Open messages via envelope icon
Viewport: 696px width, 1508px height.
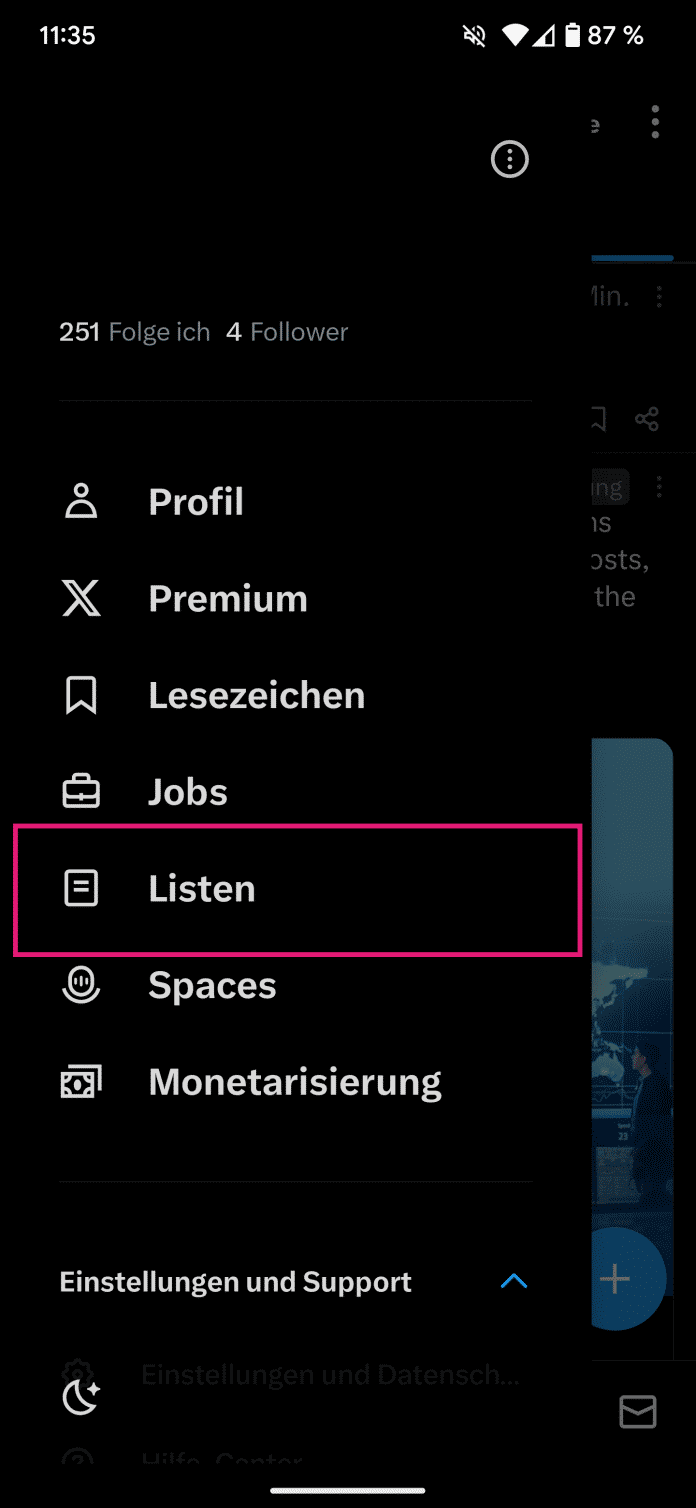click(x=638, y=1411)
